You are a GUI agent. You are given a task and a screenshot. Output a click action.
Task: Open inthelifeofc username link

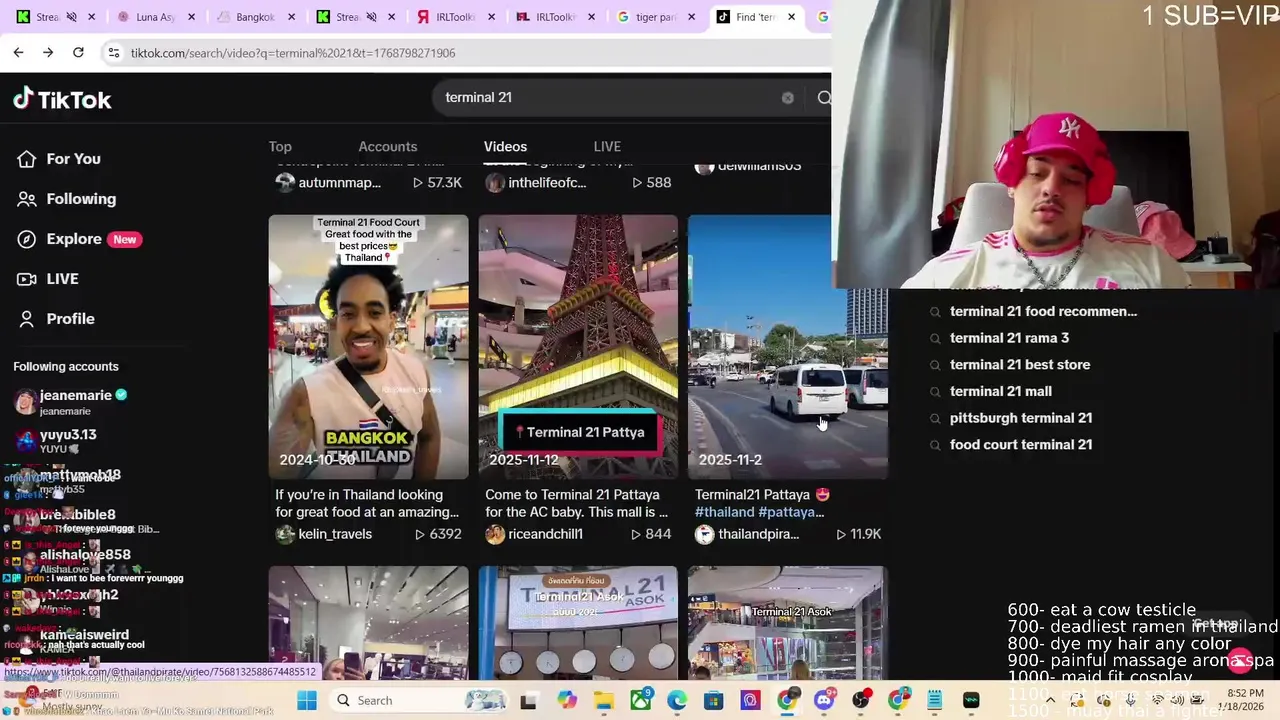click(547, 183)
